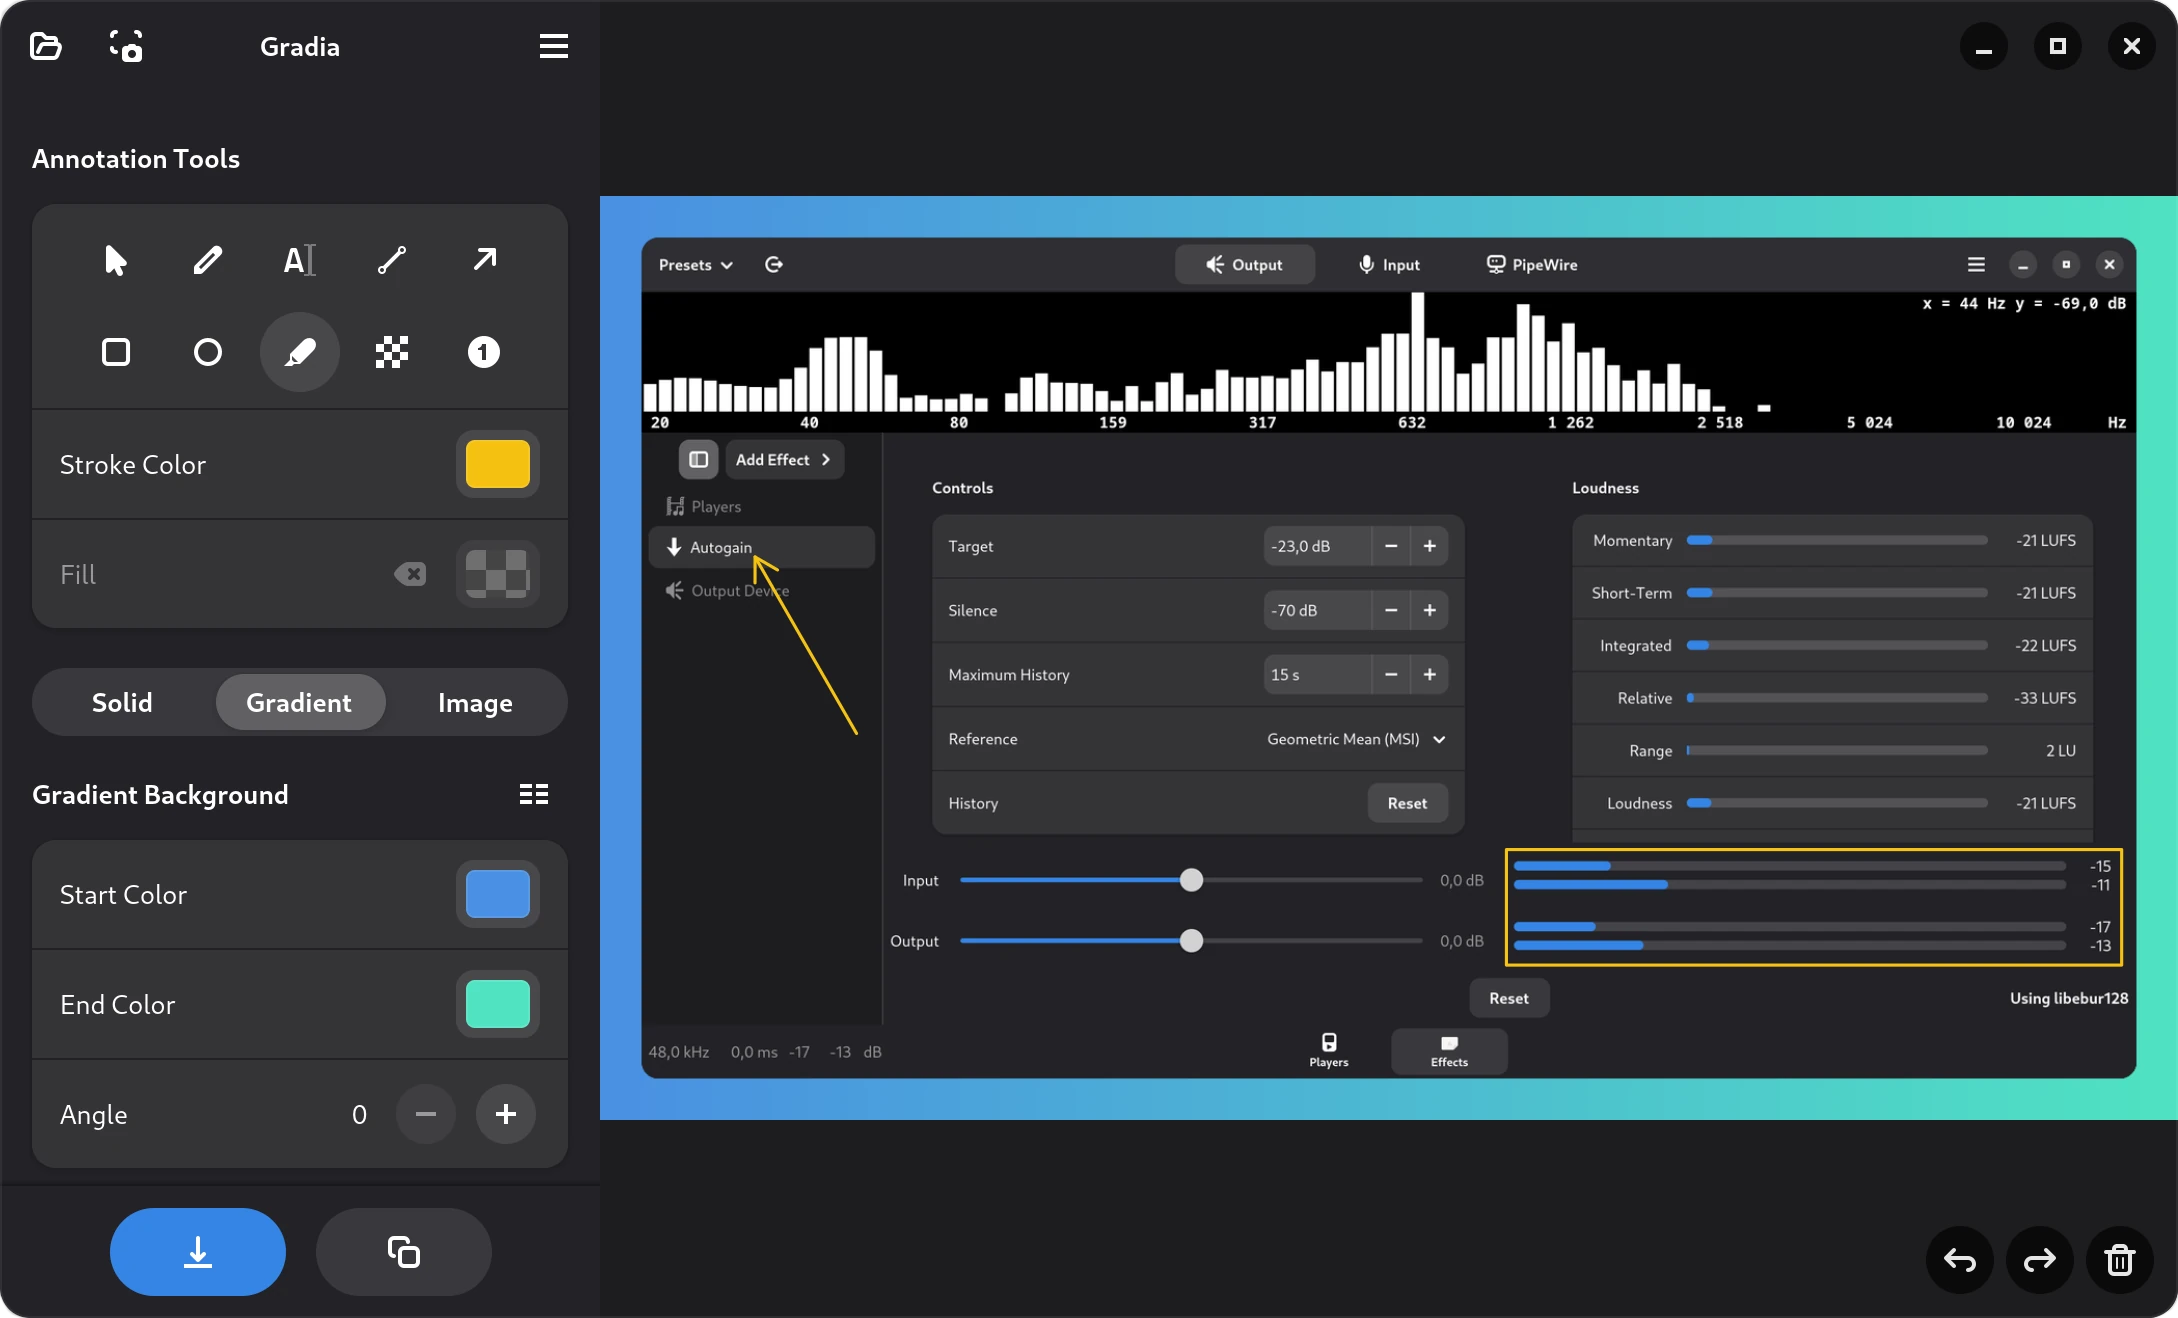The image size is (2178, 1318).
Task: Click the Silence -70 dB input field
Action: coord(1317,610)
